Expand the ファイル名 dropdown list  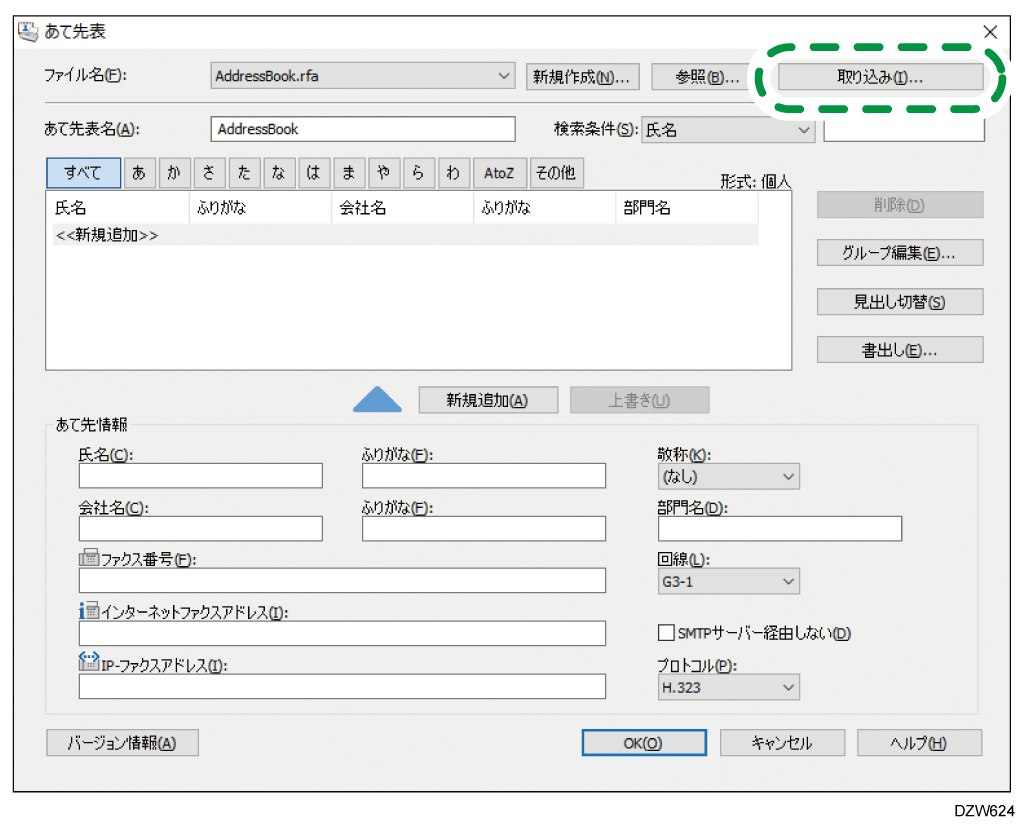point(504,76)
